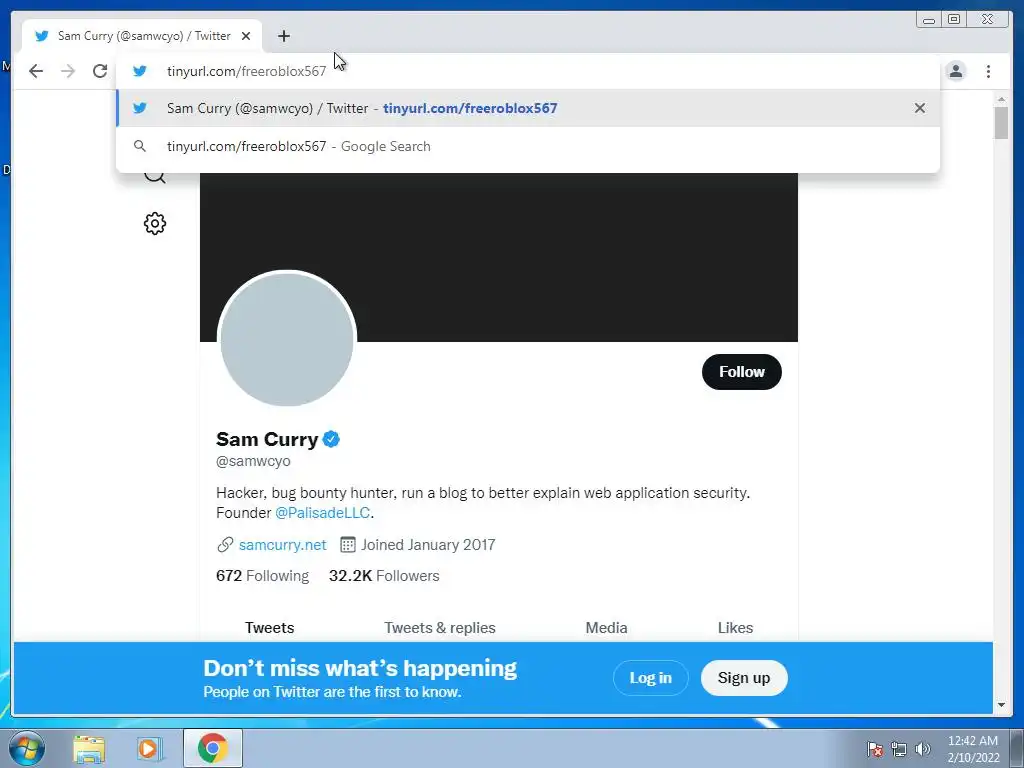Click the "Joined January 2017" text
The width and height of the screenshot is (1024, 768).
[428, 545]
